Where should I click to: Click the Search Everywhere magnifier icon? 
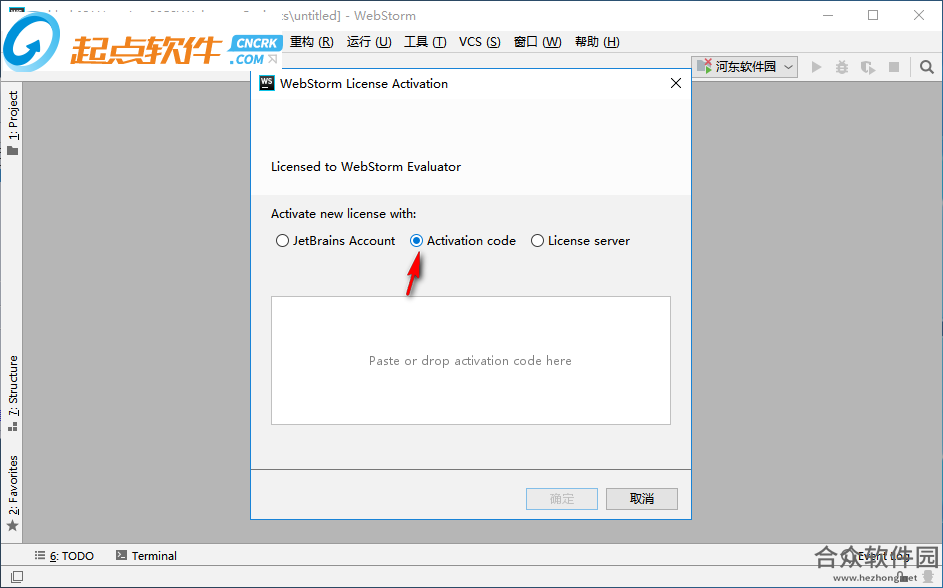coord(927,67)
